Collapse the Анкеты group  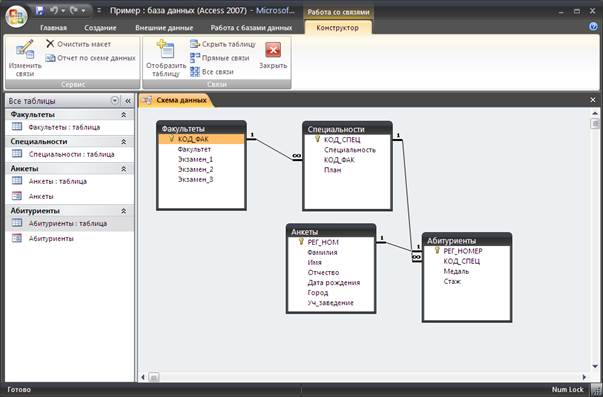123,168
